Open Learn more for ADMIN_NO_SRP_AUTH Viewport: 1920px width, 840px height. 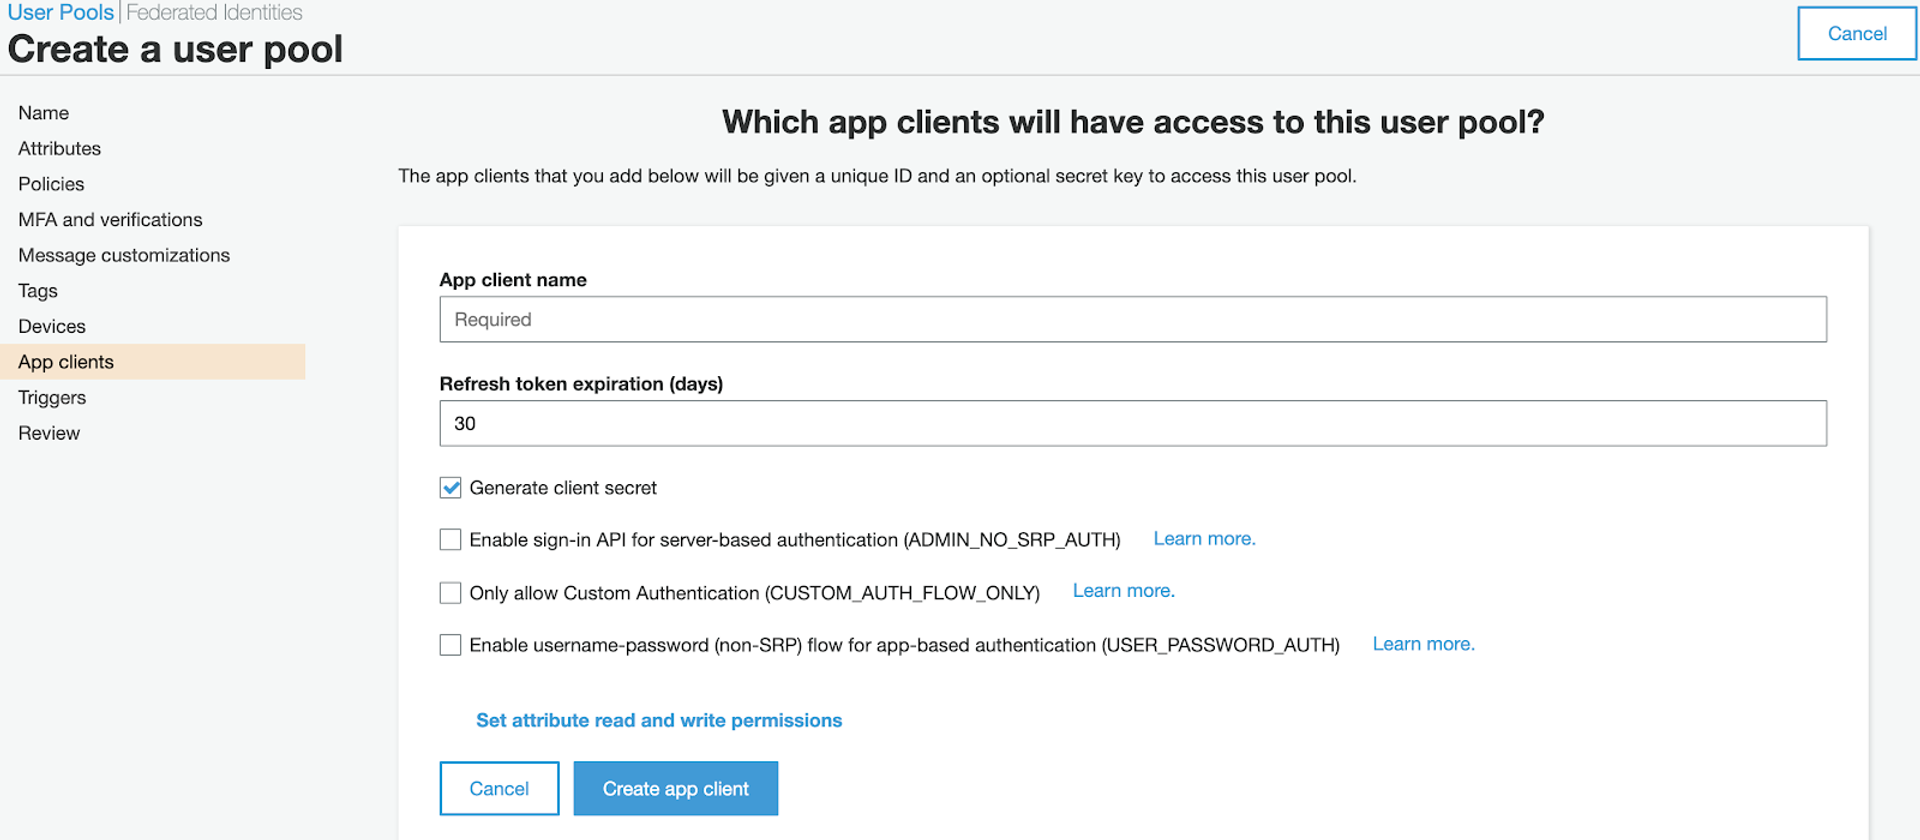point(1204,539)
